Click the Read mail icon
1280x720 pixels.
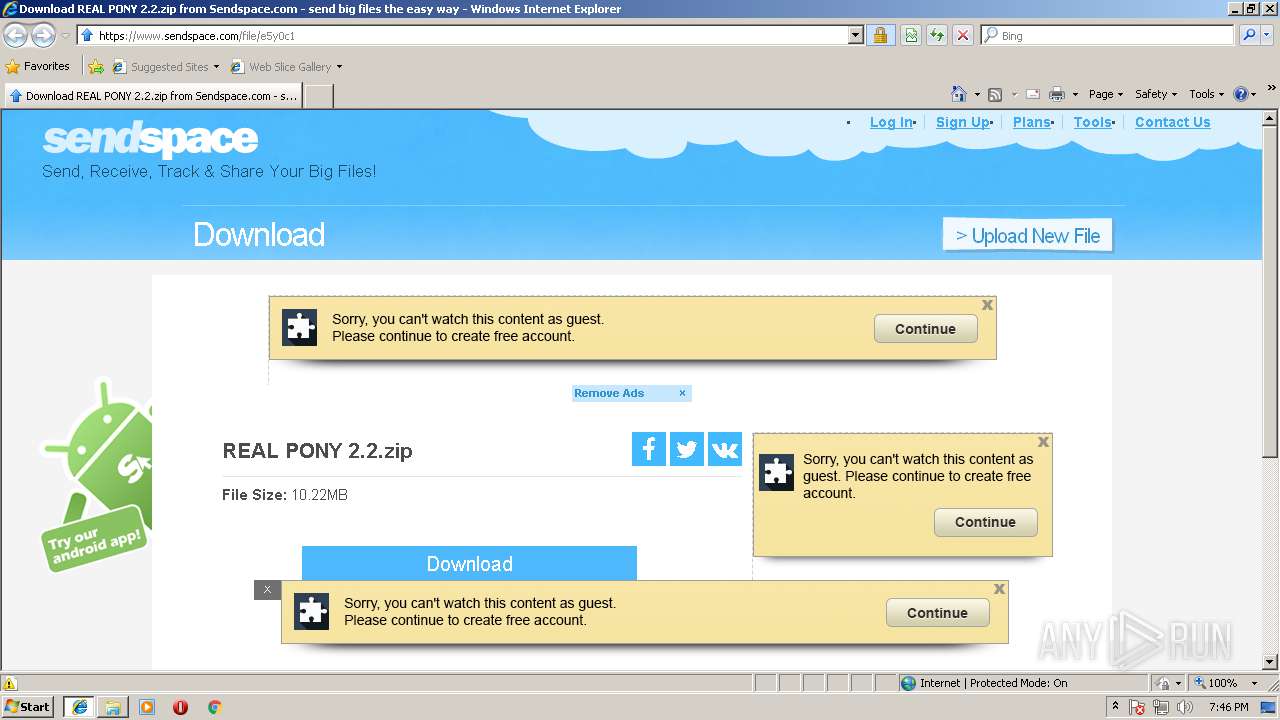1033,94
